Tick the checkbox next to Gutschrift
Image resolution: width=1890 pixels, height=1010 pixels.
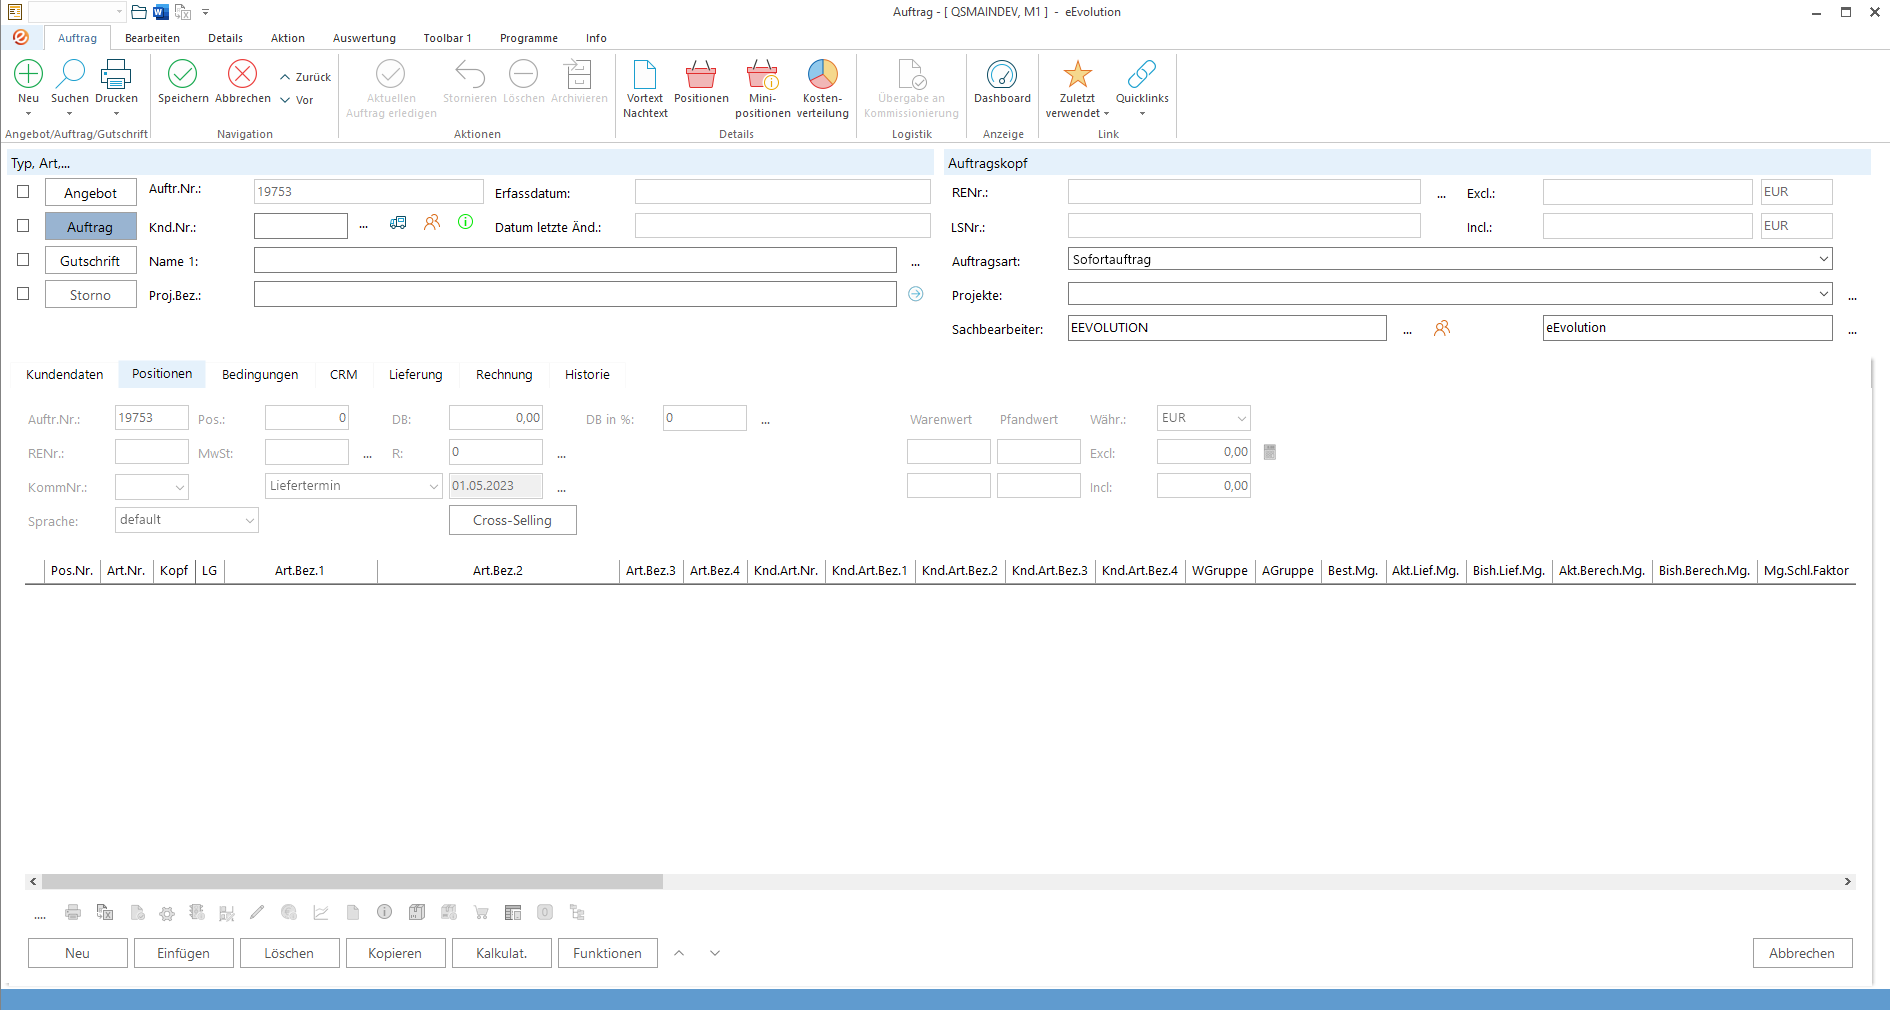(23, 260)
